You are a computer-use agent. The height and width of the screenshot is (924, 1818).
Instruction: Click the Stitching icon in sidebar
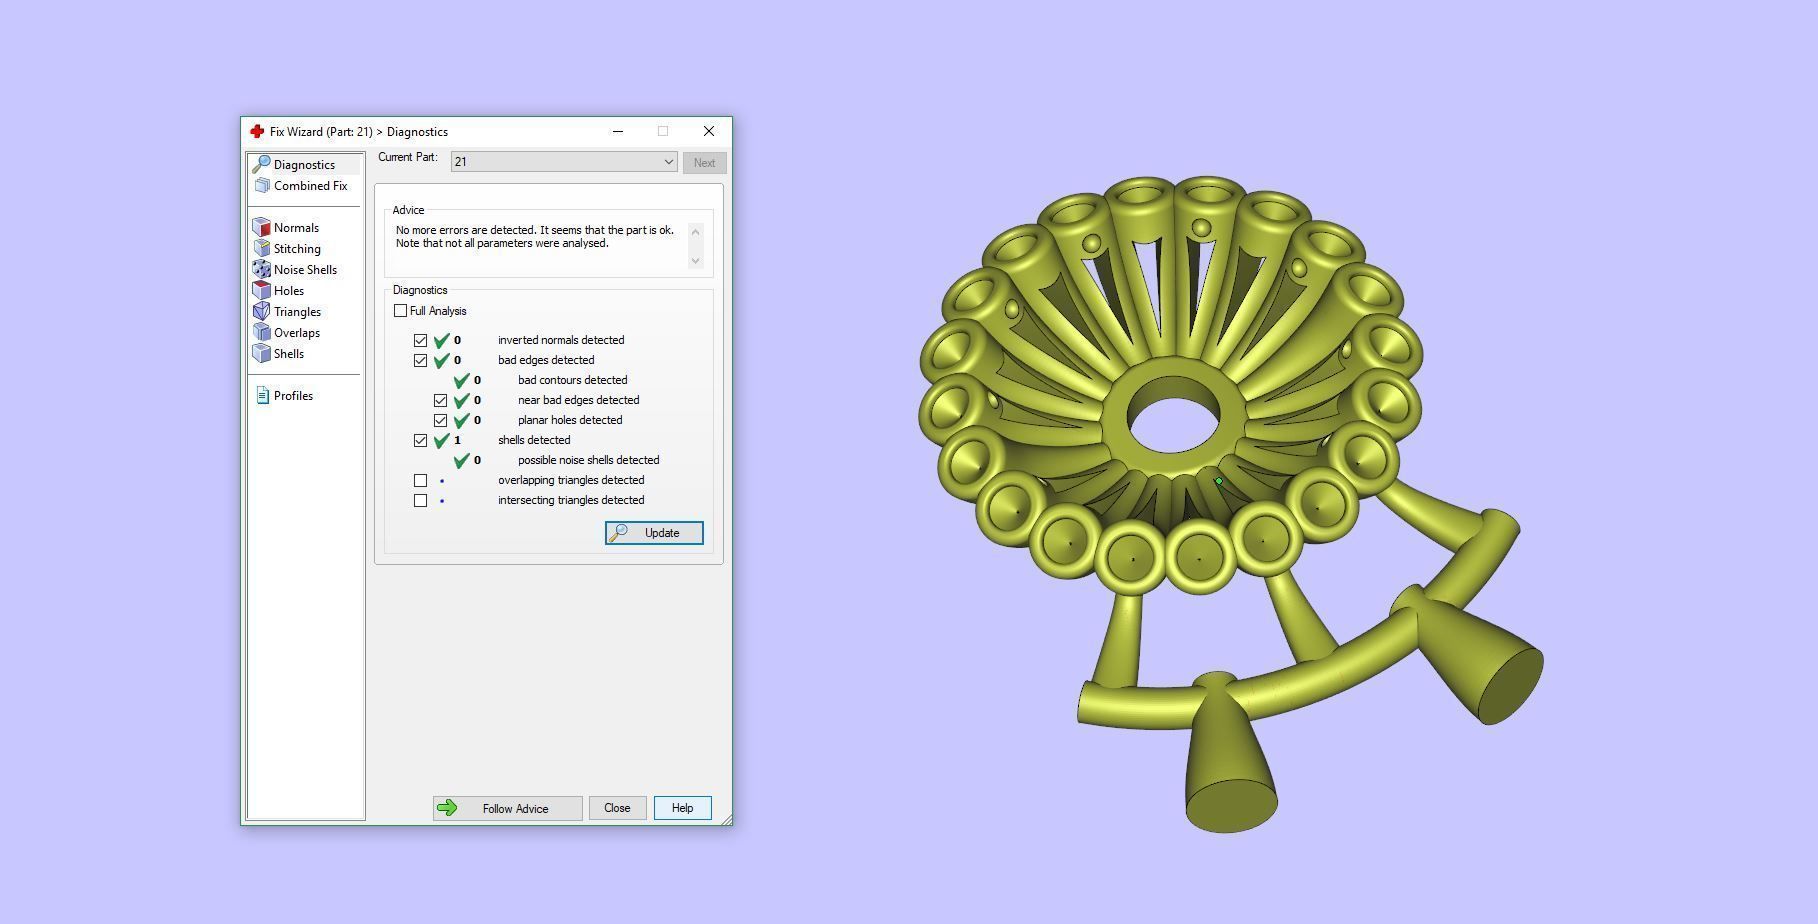point(262,248)
